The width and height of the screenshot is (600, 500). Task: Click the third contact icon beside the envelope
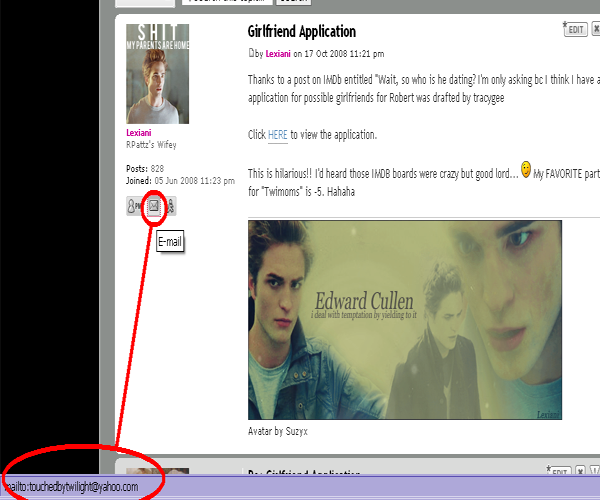pyautogui.click(x=170, y=206)
